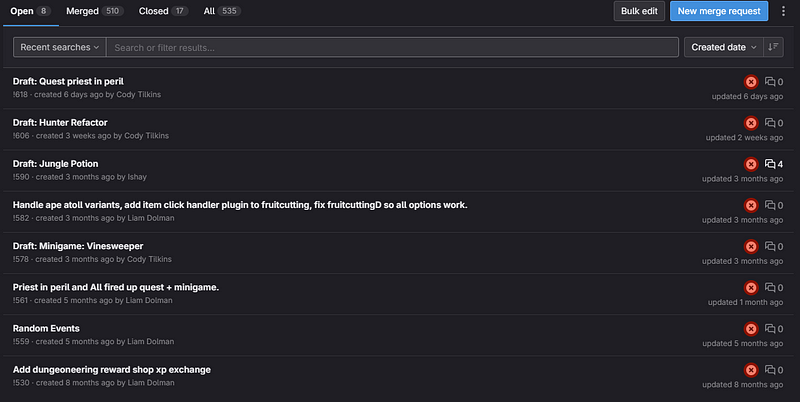800x402 pixels.
Task: Open Priest in peril and All fired up request
Action: [116, 287]
